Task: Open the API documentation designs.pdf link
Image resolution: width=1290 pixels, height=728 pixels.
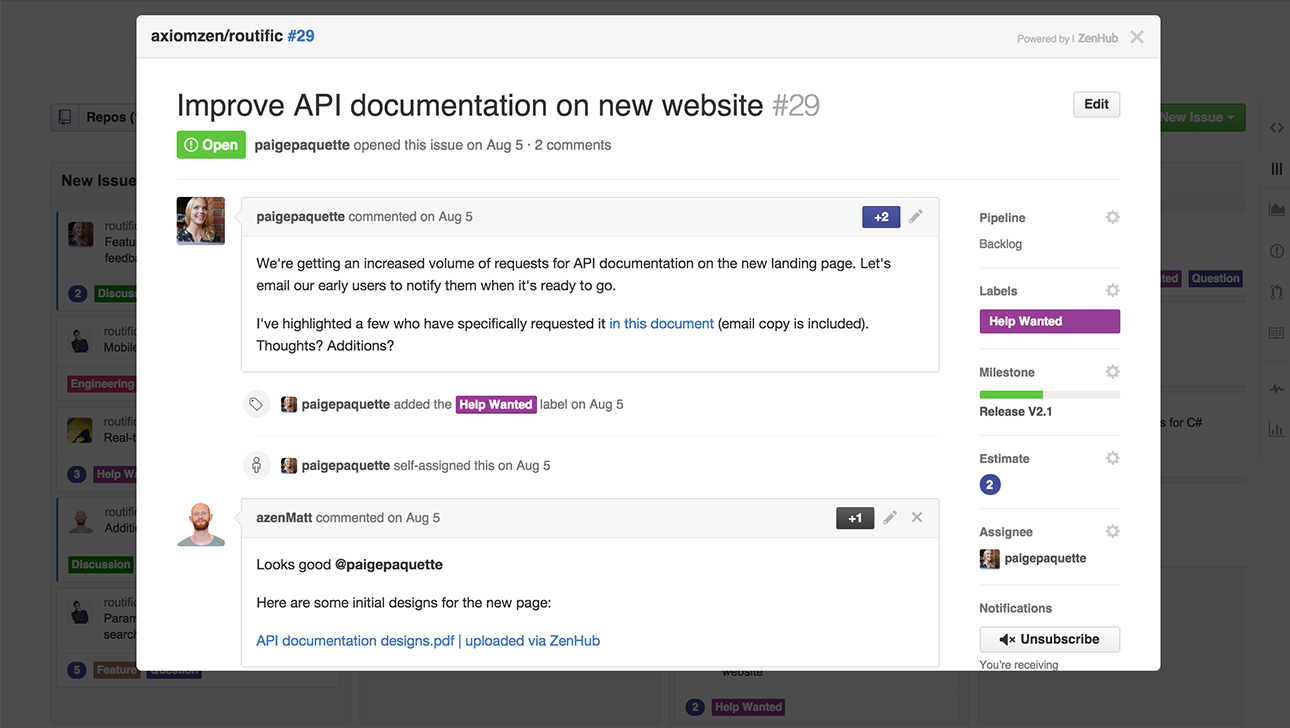Action: click(428, 641)
